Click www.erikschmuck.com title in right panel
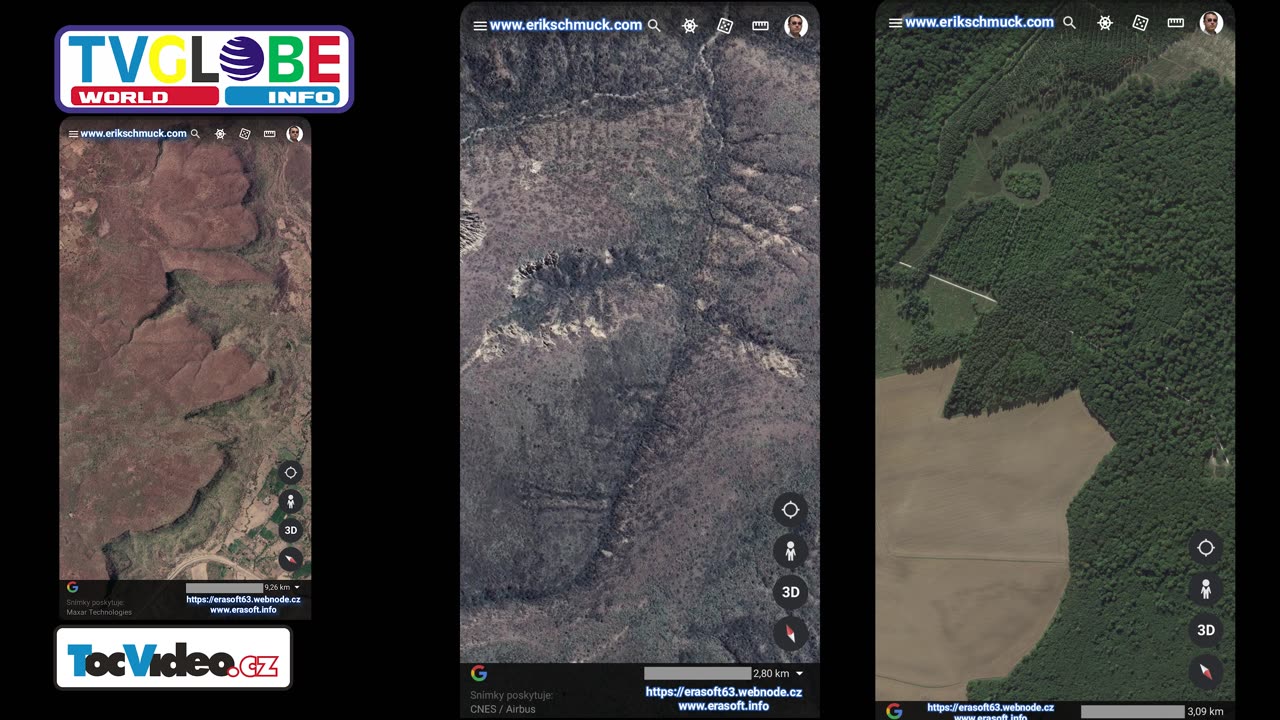 (x=979, y=22)
